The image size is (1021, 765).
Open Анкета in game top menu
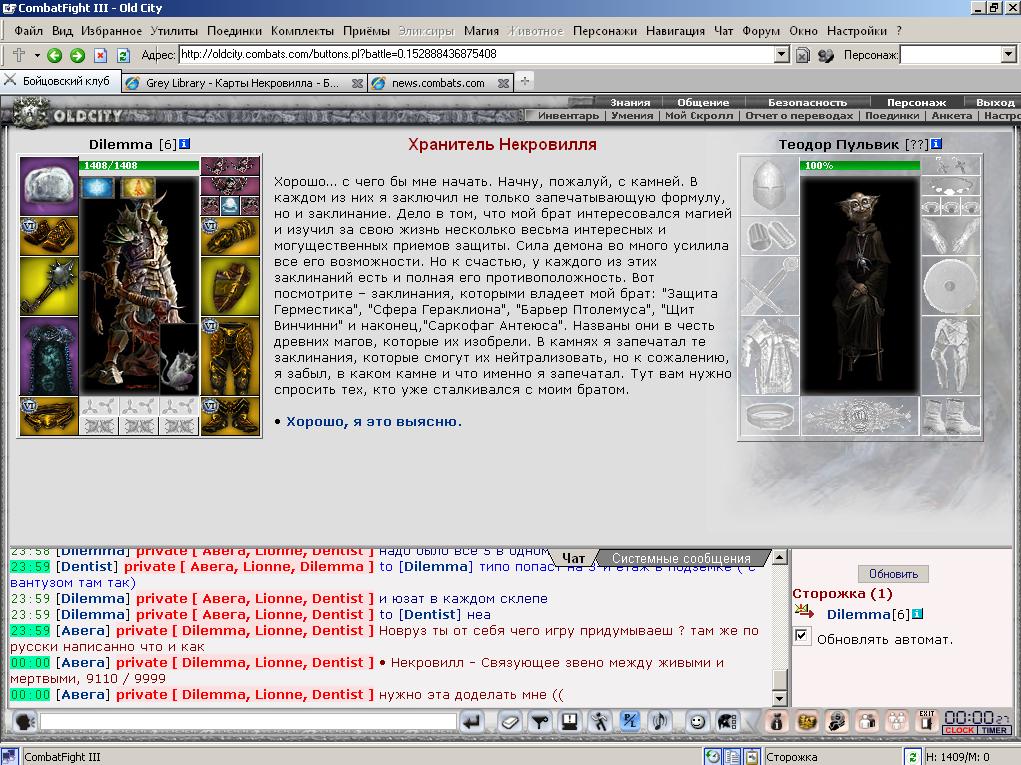(951, 116)
